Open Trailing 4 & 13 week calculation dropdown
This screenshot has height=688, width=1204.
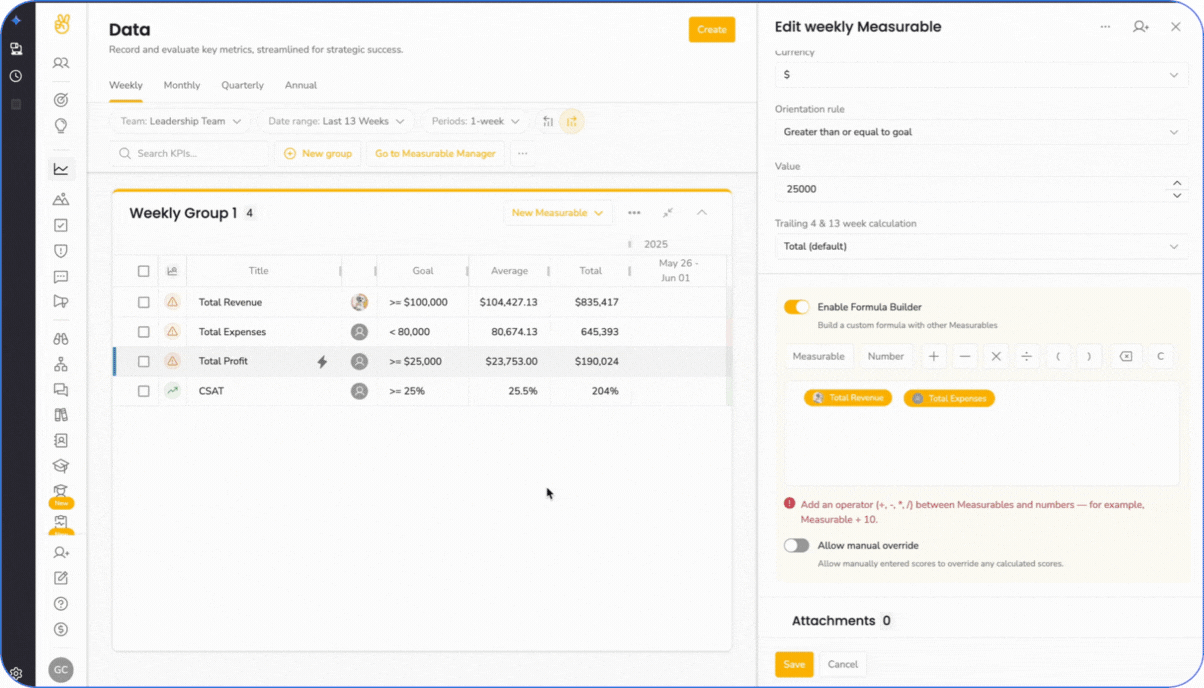coord(981,246)
